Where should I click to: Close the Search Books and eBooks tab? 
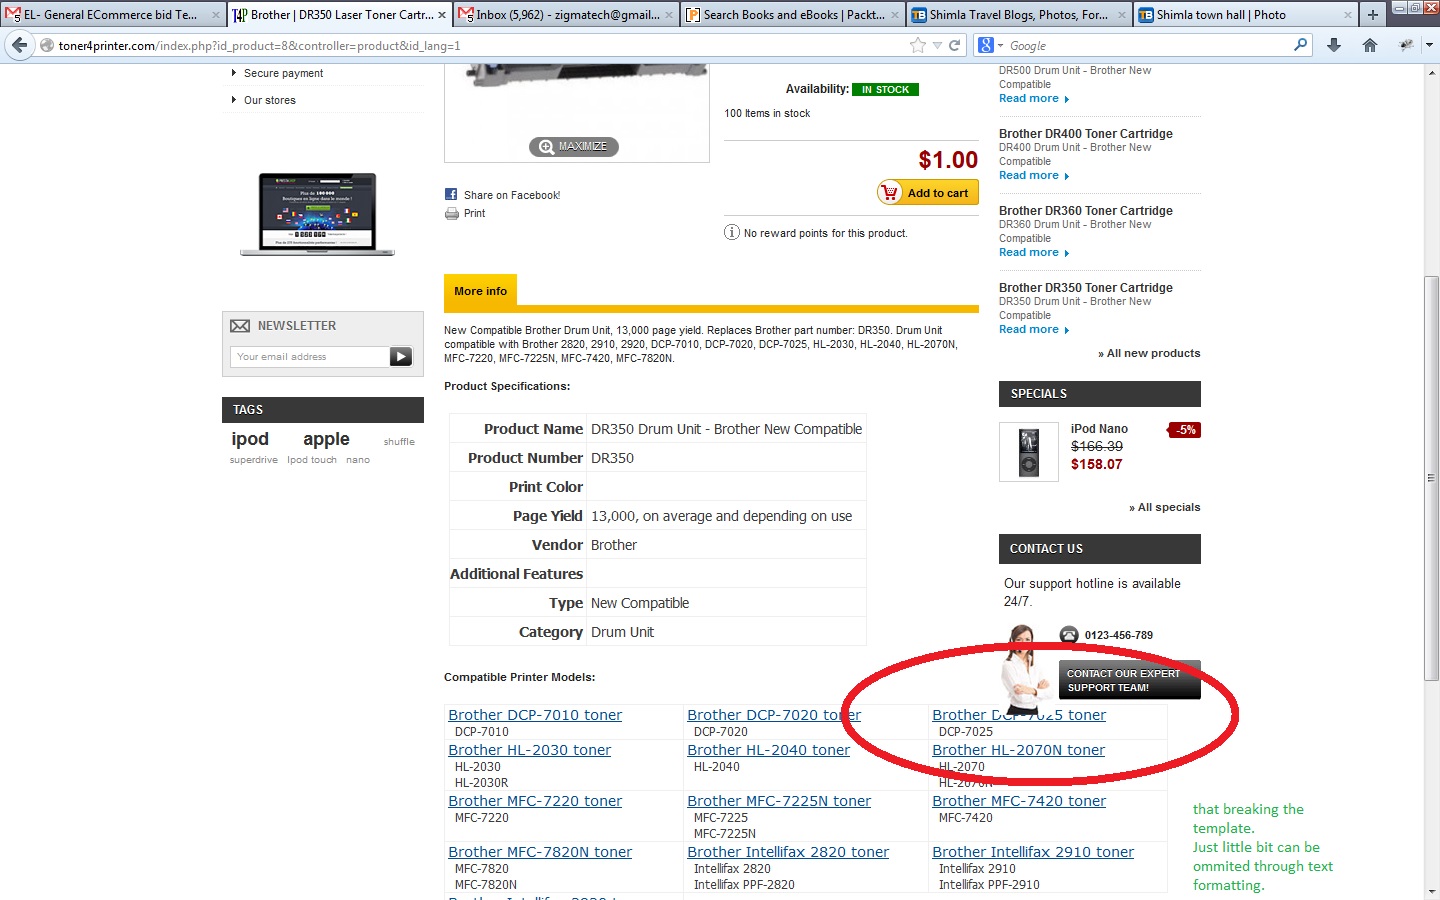pyautogui.click(x=895, y=15)
